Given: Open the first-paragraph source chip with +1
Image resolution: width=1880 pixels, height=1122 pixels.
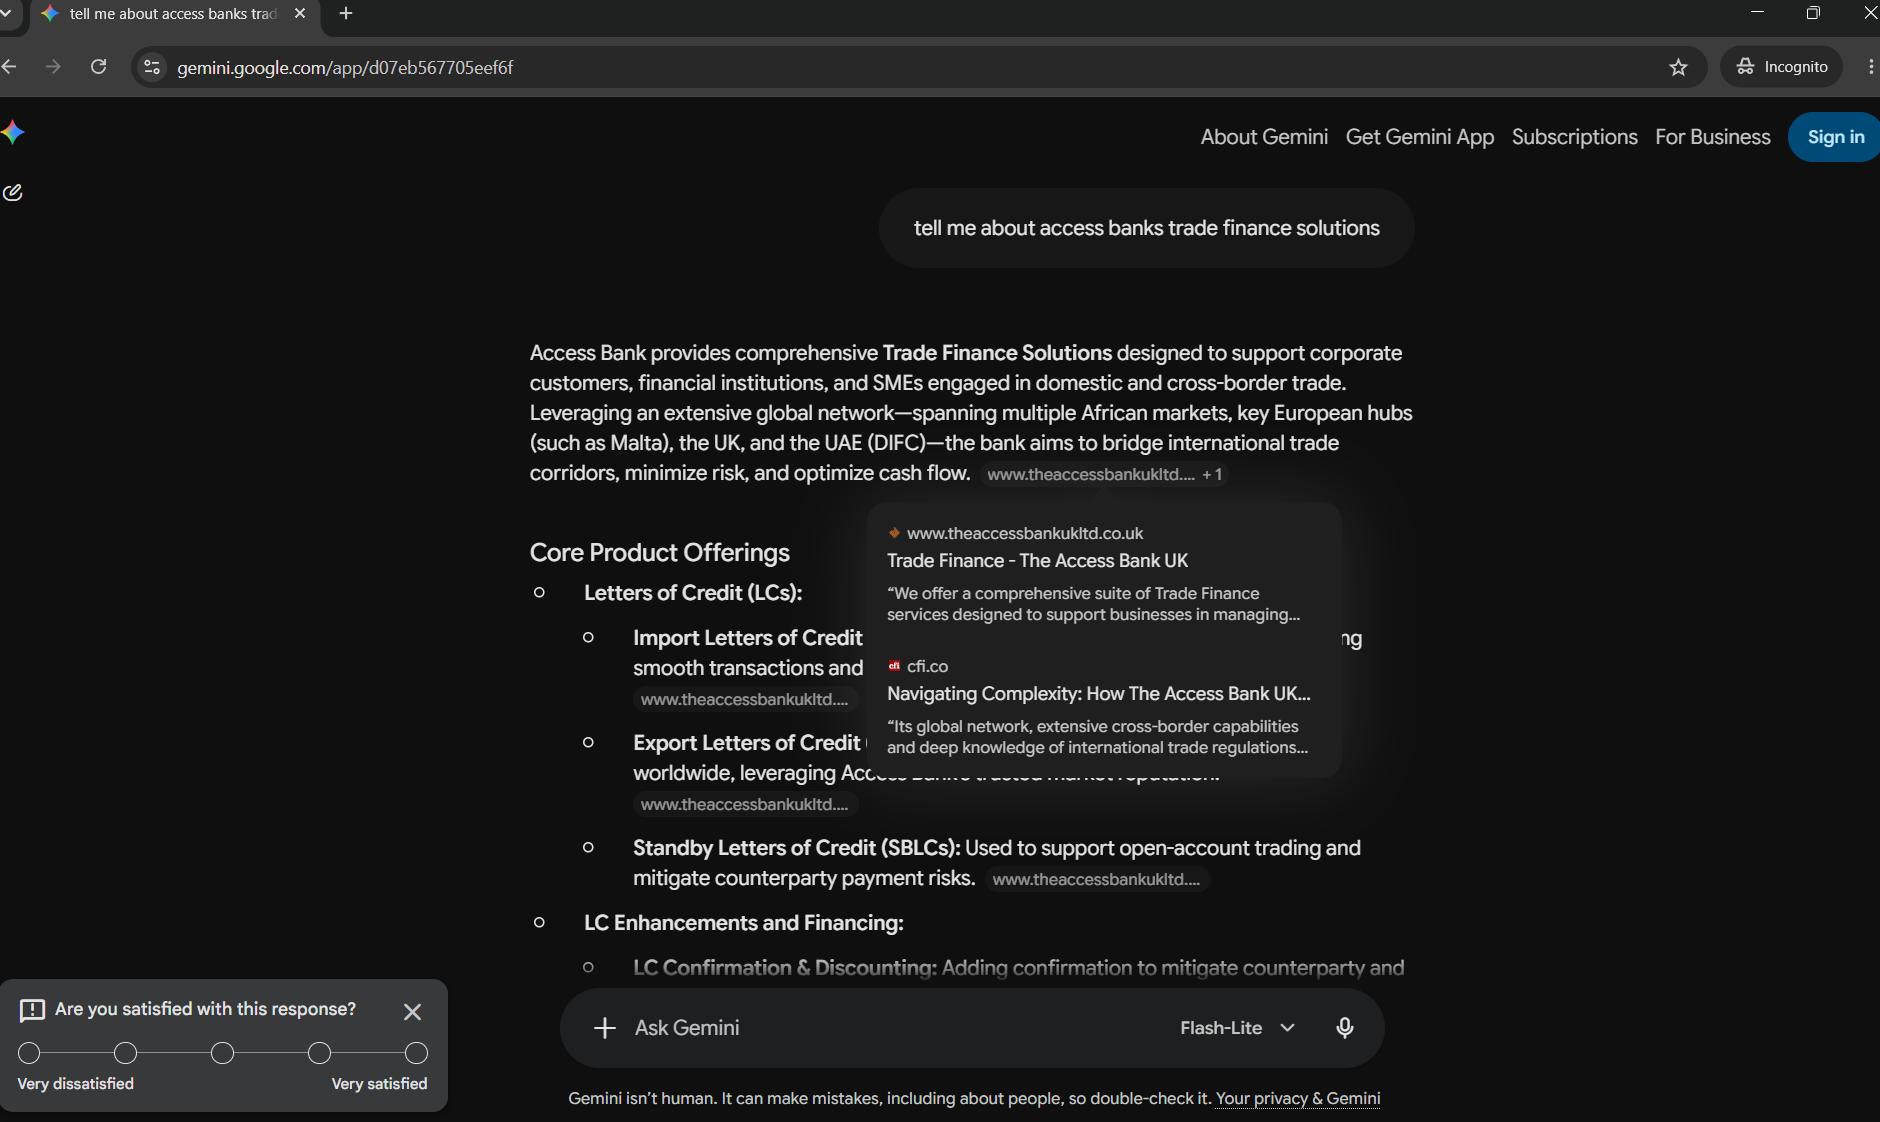Looking at the screenshot, I should pos(1105,474).
